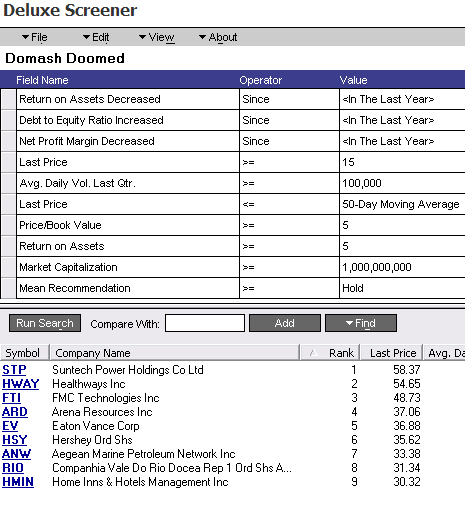Open the View menu

[157, 37]
